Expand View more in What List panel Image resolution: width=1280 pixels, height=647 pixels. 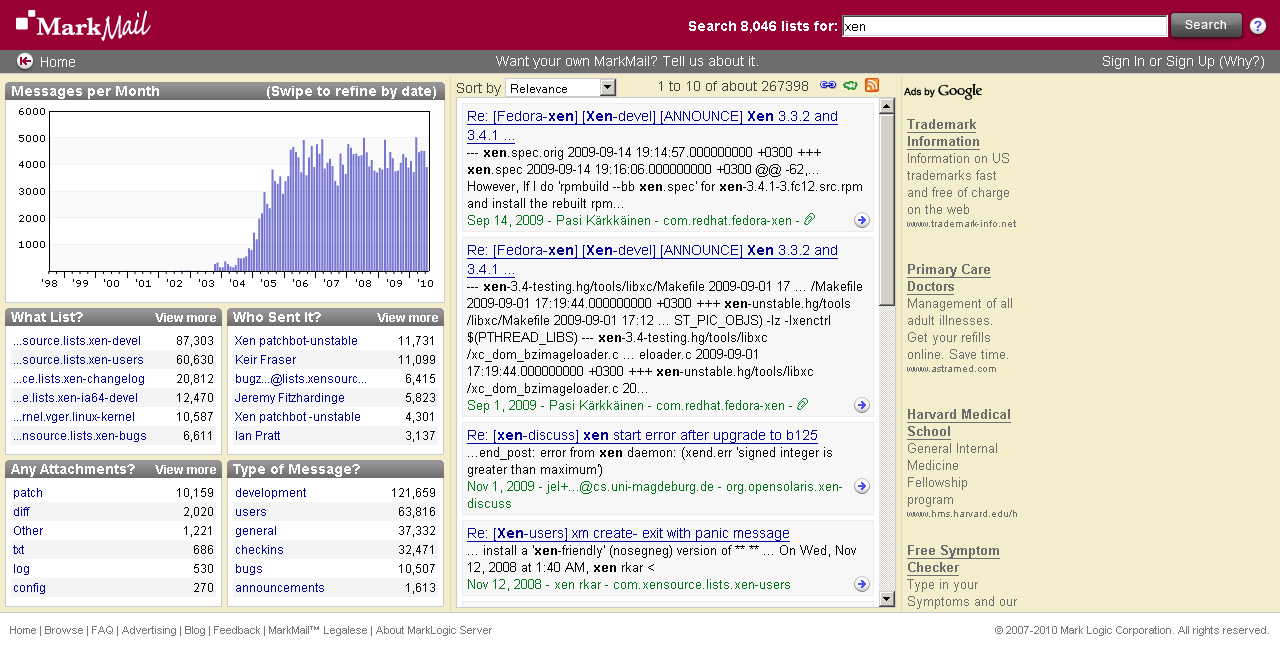click(185, 318)
